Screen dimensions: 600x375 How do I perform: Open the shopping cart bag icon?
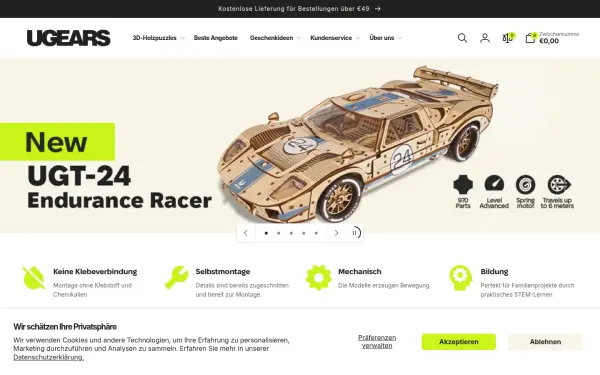point(530,38)
